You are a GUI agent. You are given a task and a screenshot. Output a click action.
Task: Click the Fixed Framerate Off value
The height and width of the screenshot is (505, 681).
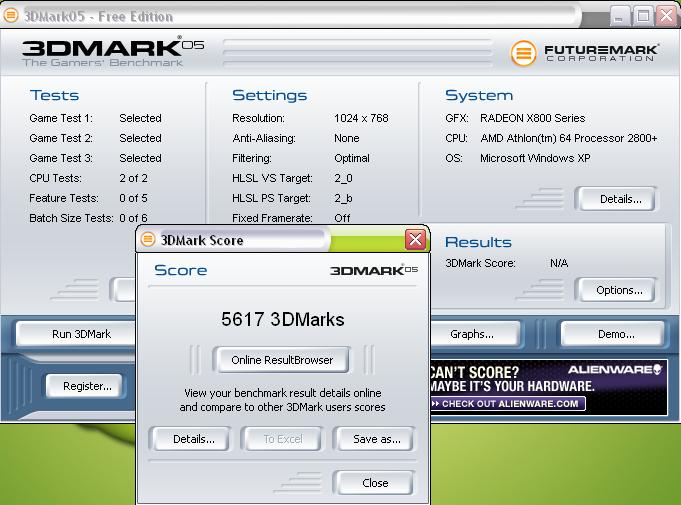[342, 218]
